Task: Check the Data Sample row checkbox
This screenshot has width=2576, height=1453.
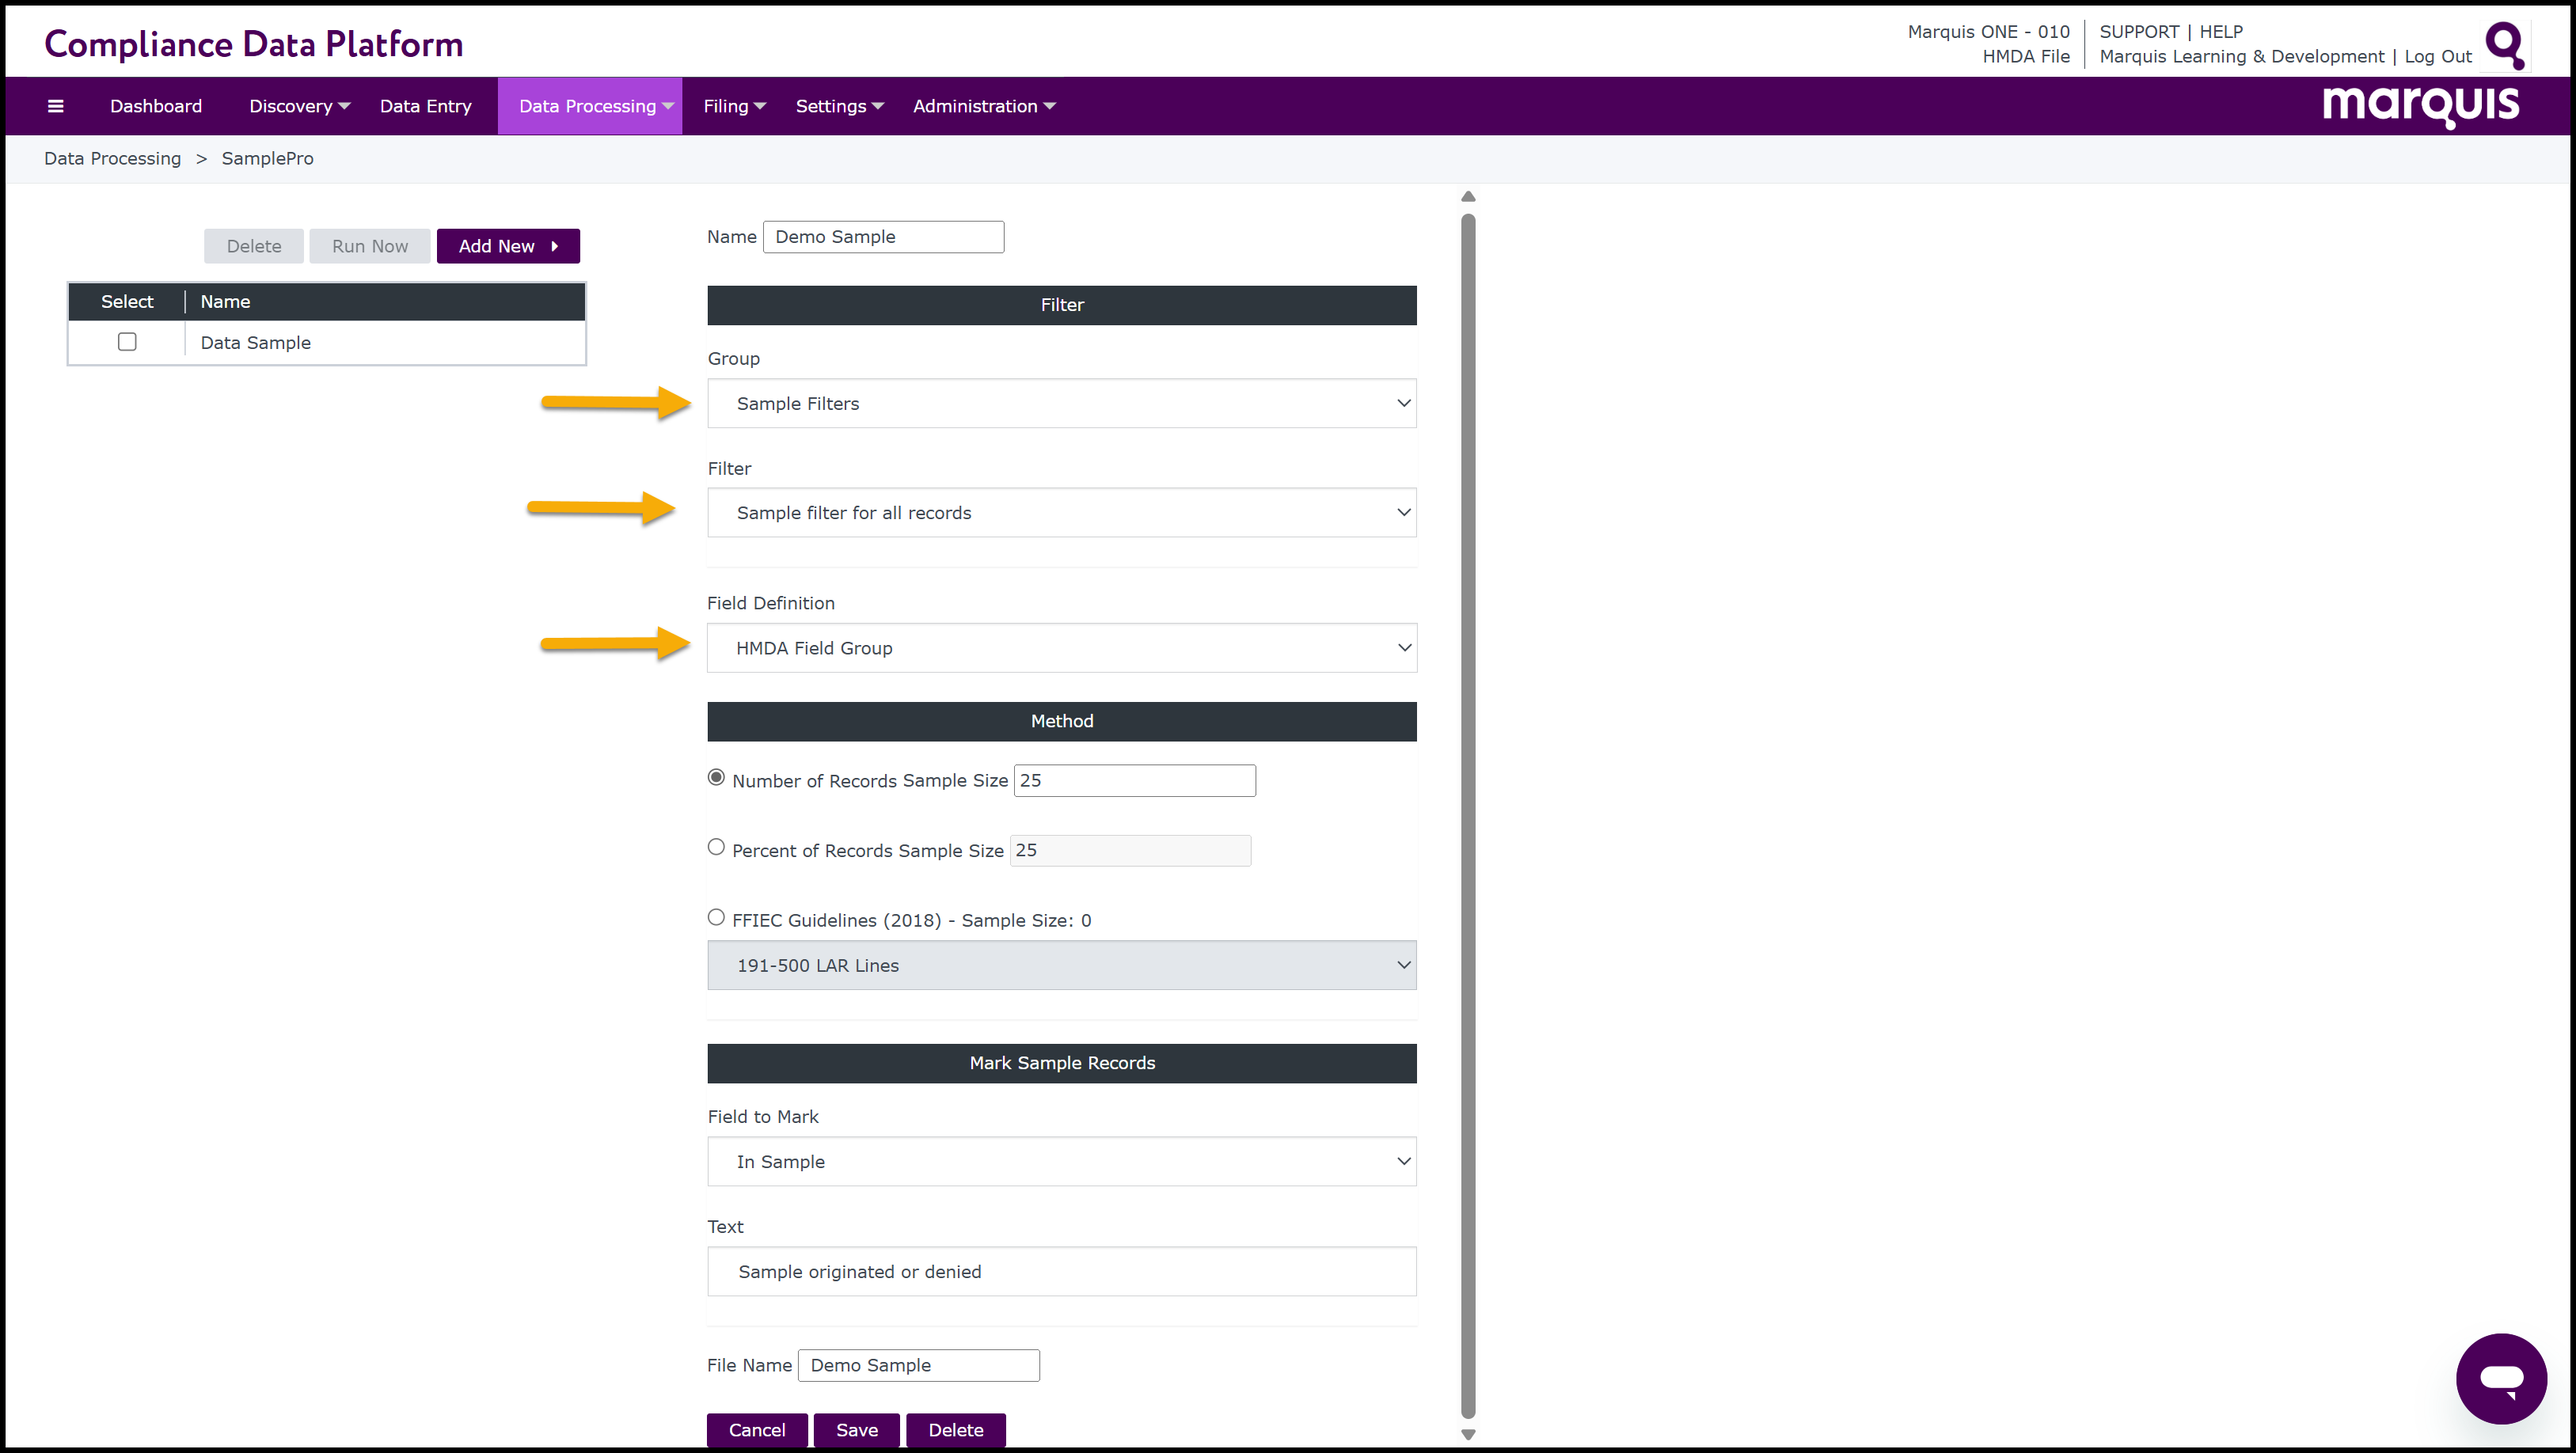Action: click(127, 342)
